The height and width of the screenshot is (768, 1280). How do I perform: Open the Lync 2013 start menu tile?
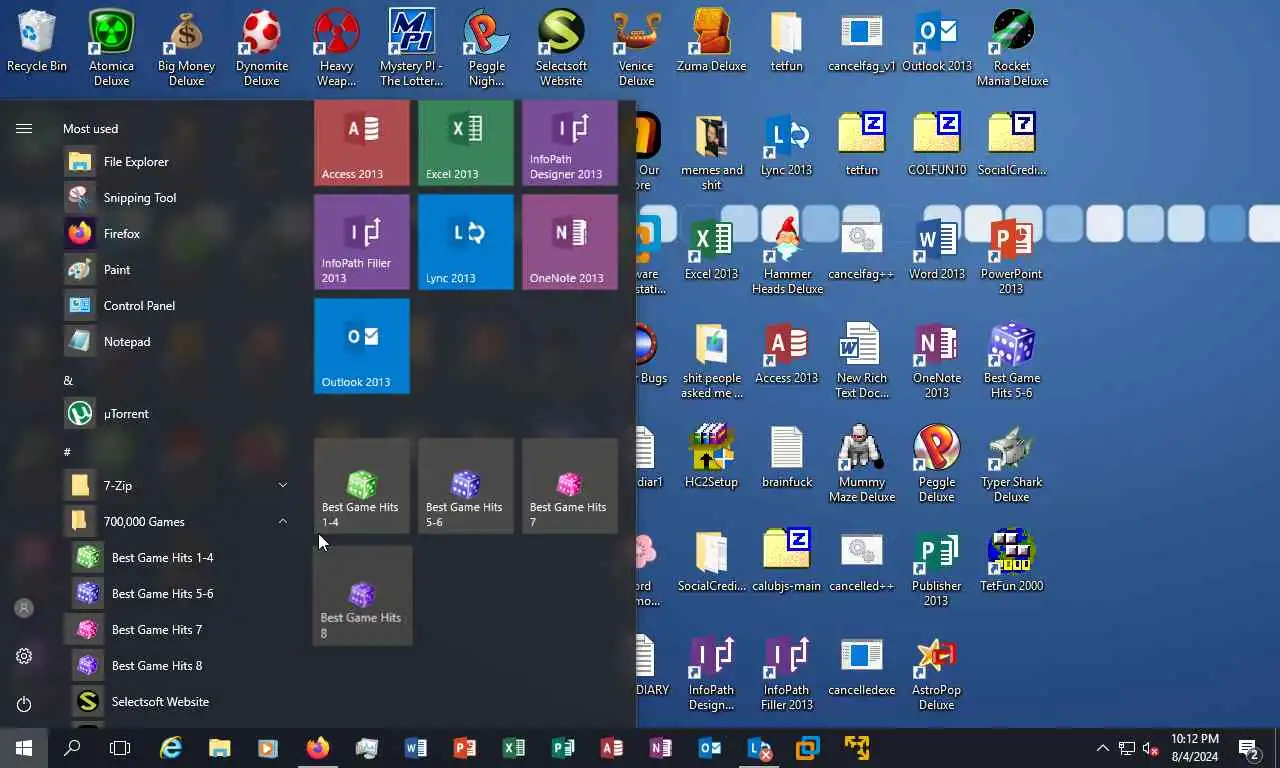[466, 242]
